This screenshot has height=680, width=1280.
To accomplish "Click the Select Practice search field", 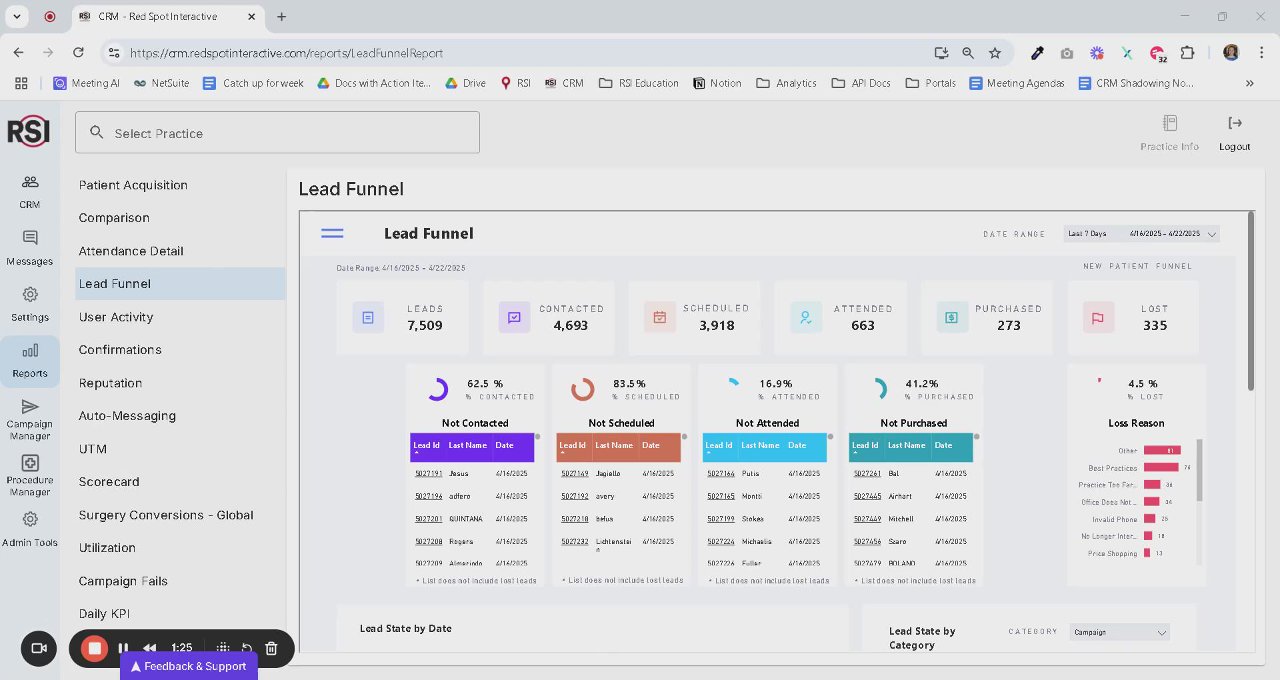I will click(x=277, y=132).
